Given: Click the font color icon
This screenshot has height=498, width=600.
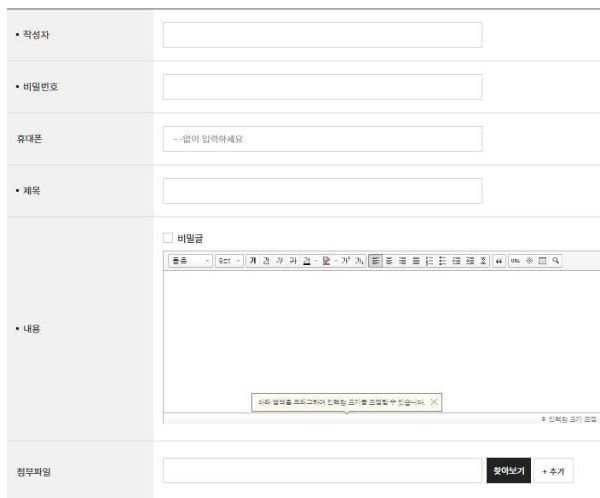Looking at the screenshot, I should click(x=307, y=261).
